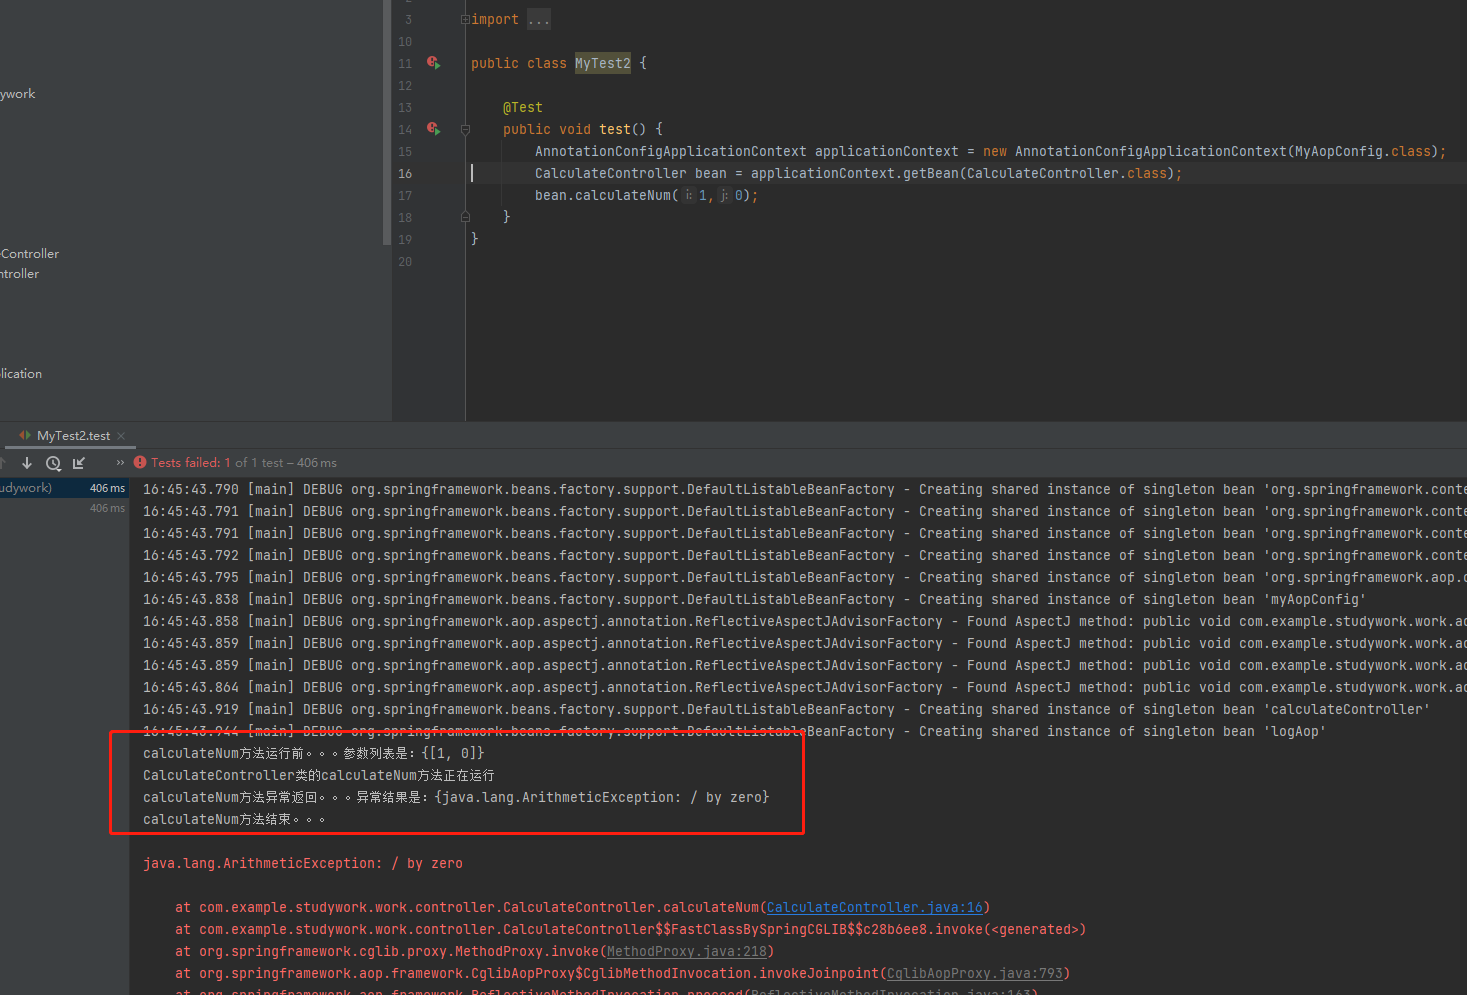Open MethodProxy.java:218 stack trace link

tap(687, 951)
